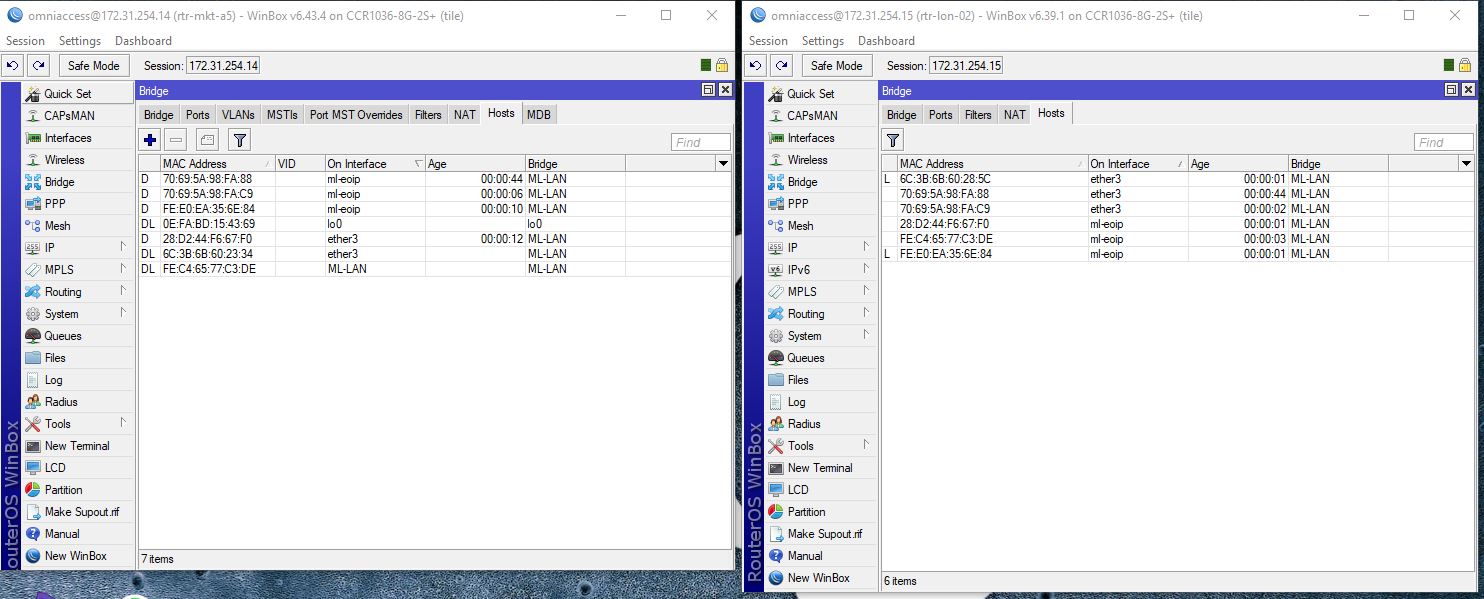Click inside the Find input field

click(x=699, y=141)
